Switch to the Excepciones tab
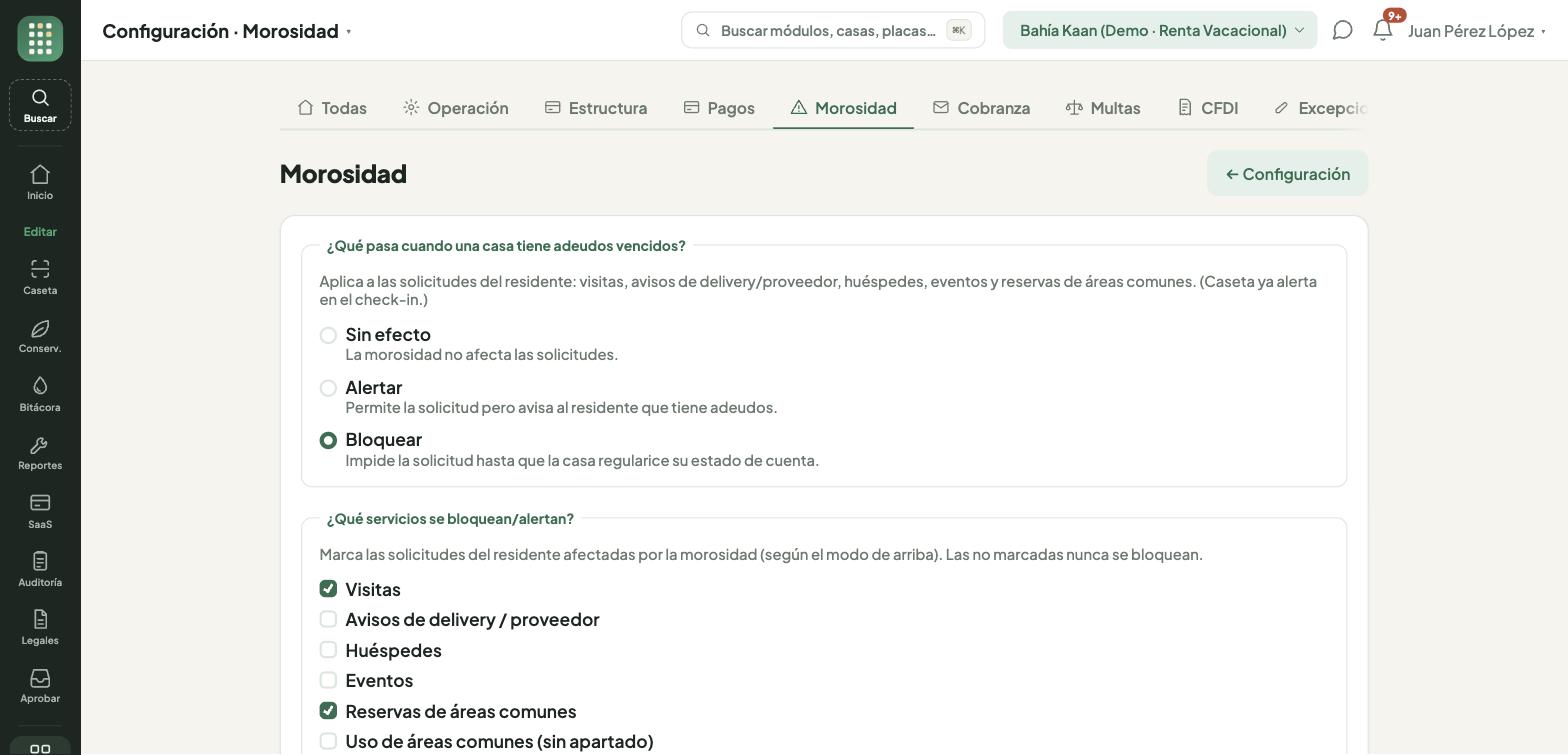1568x755 pixels. pos(1320,108)
